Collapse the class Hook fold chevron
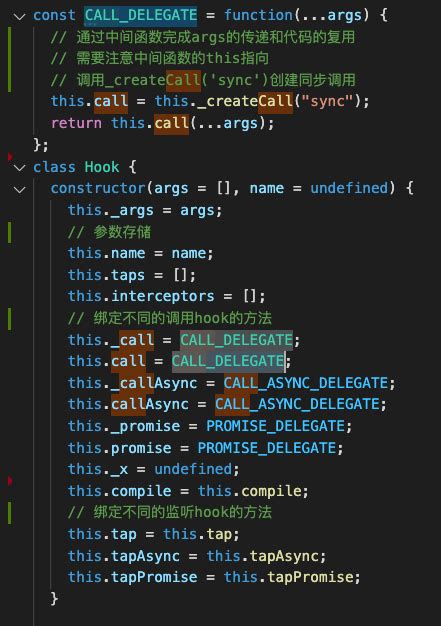This screenshot has width=441, height=626. click(19, 168)
